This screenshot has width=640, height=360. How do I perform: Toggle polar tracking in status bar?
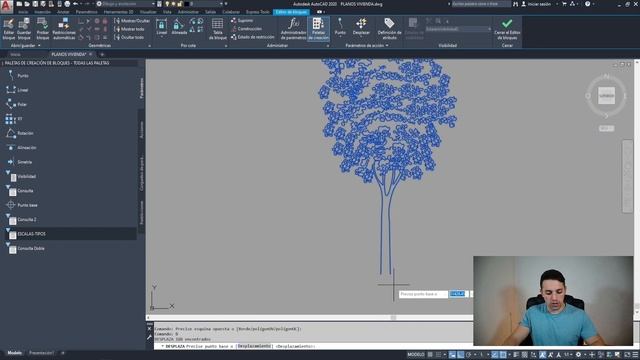pos(469,355)
